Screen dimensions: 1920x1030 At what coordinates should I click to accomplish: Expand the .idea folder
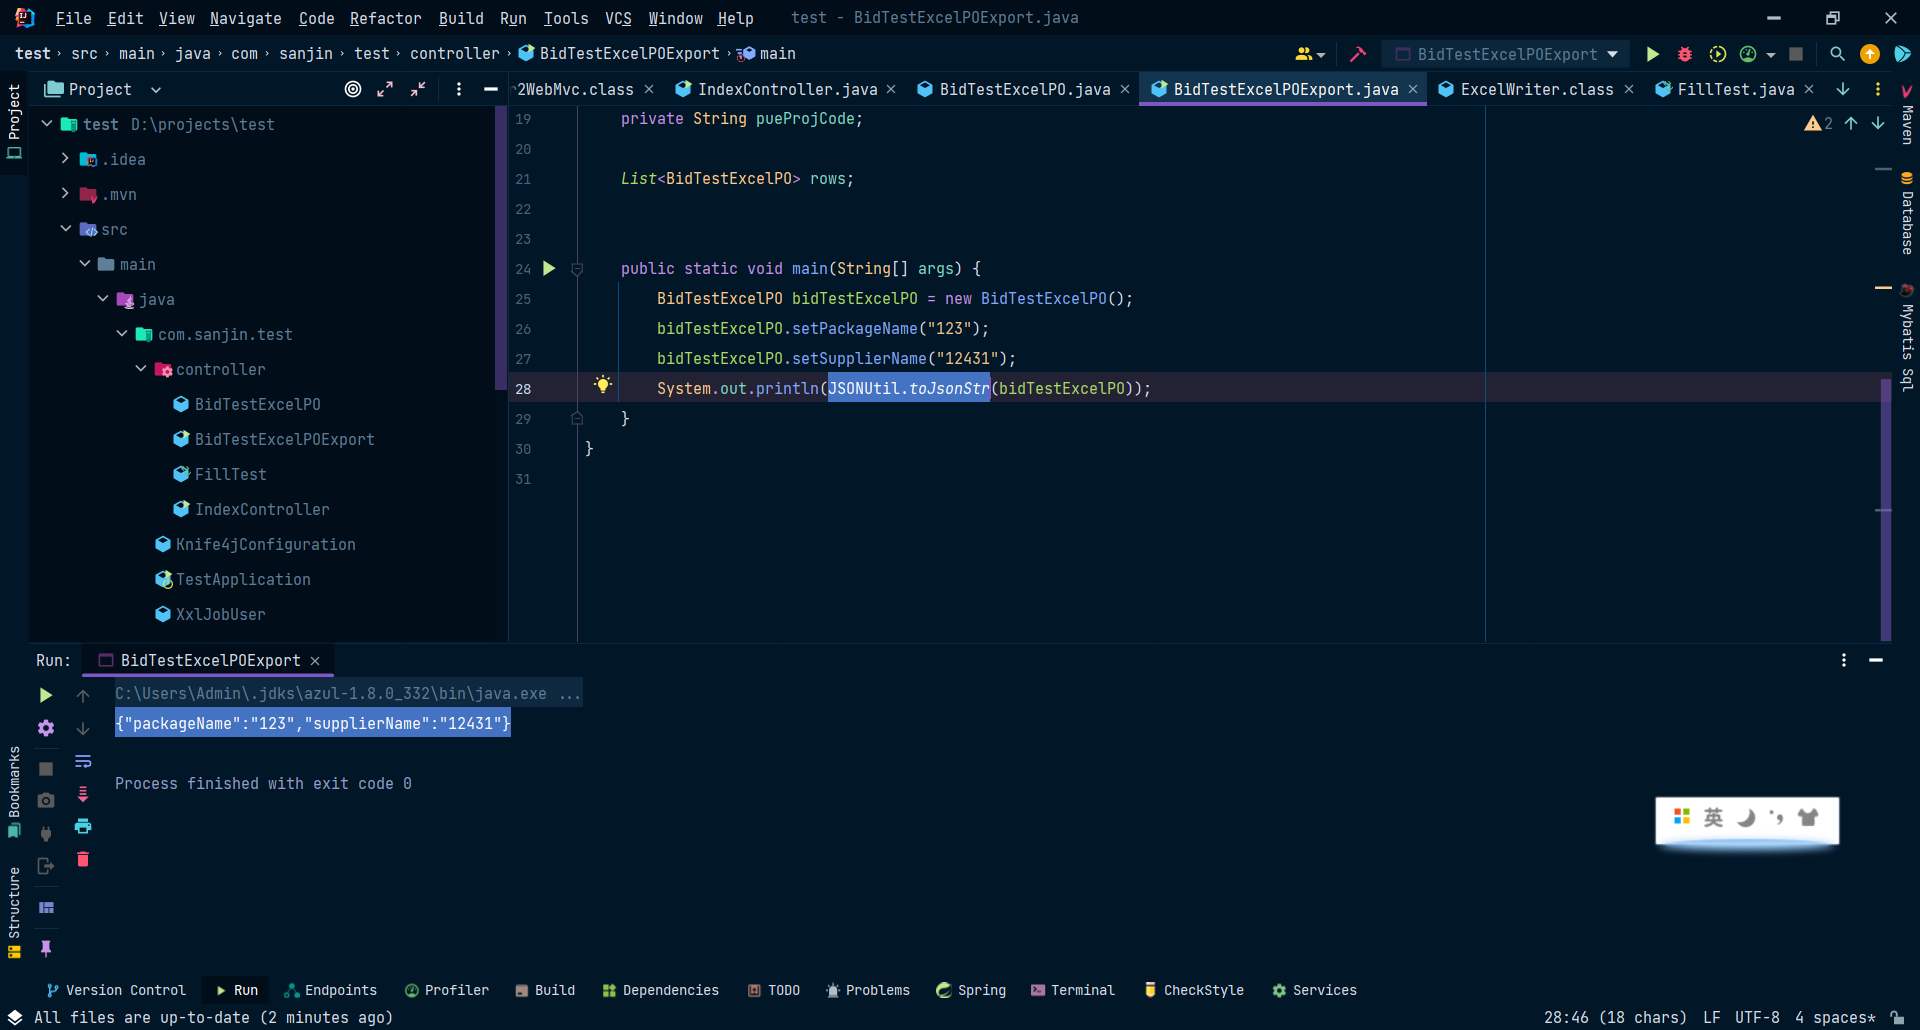click(x=66, y=159)
